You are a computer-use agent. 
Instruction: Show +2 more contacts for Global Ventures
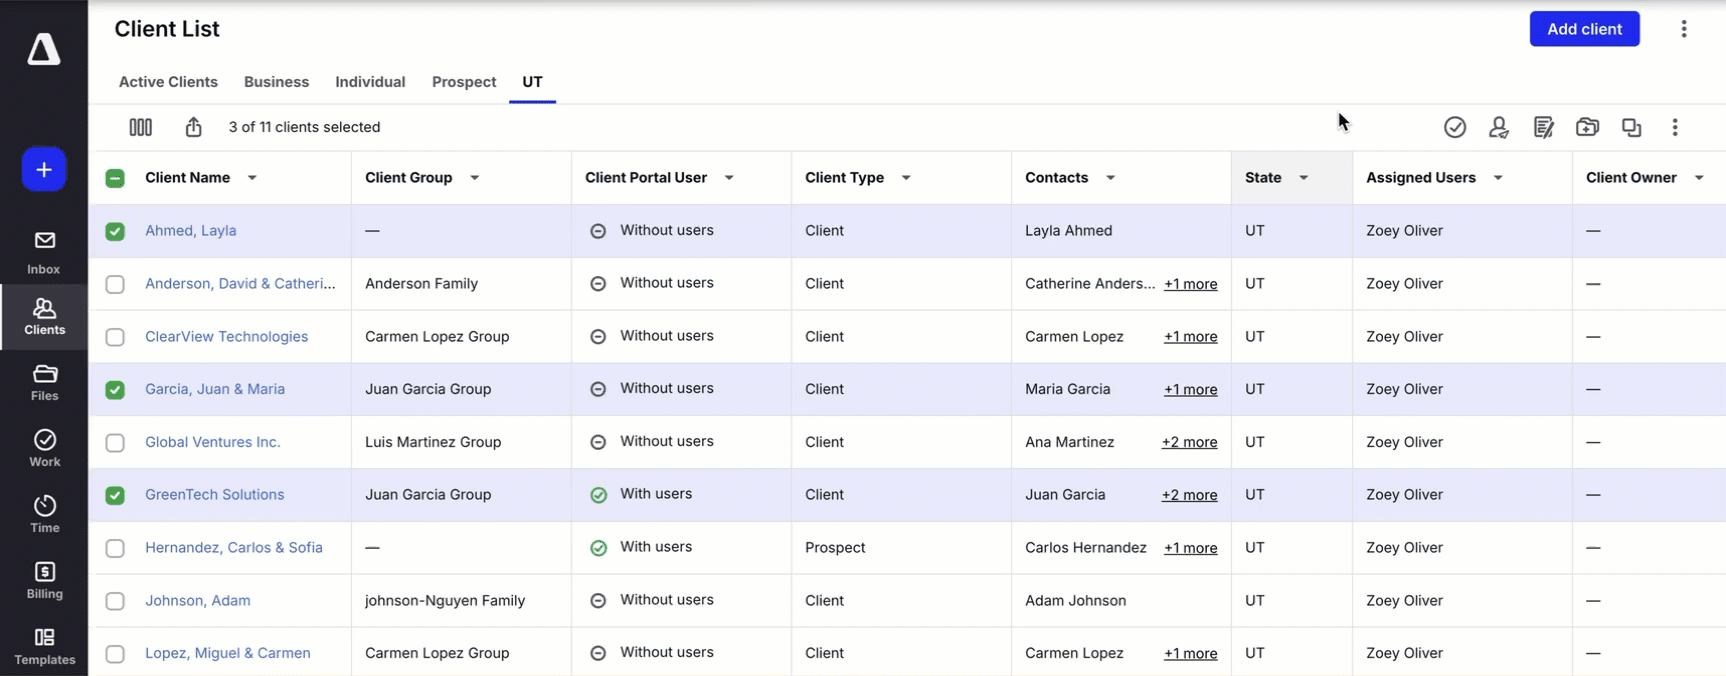tap(1189, 442)
